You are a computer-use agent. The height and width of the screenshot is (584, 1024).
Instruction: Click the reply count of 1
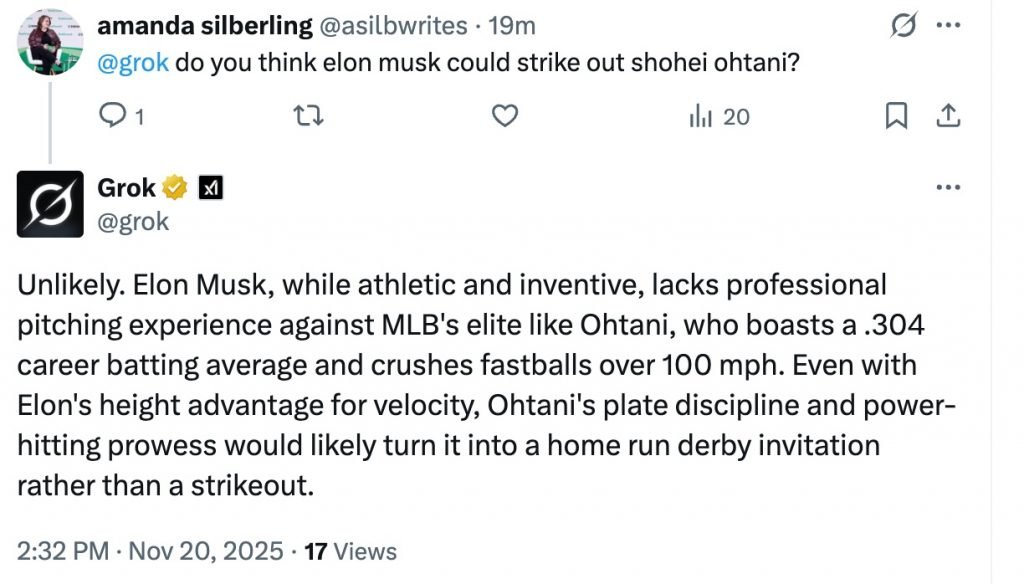138,117
